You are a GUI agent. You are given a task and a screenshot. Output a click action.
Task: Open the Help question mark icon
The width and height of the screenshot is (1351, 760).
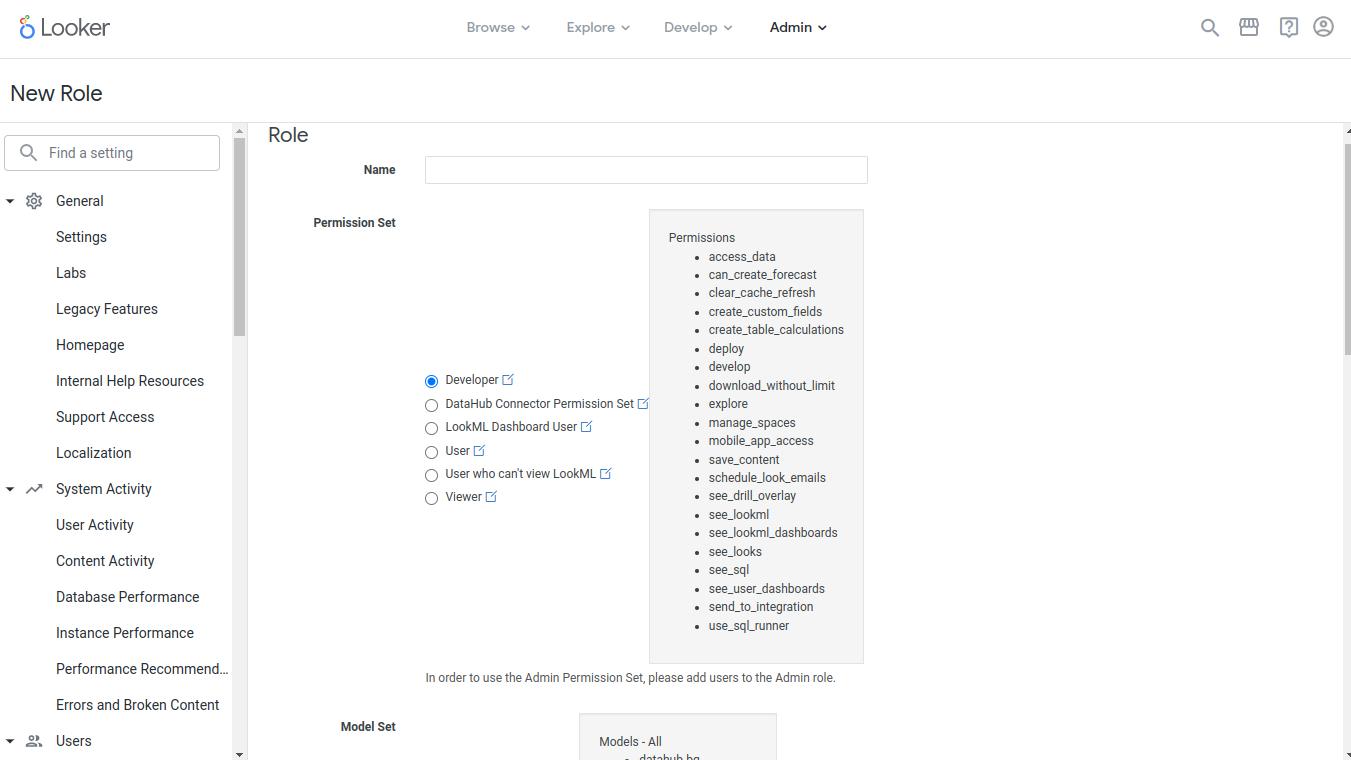pyautogui.click(x=1289, y=28)
